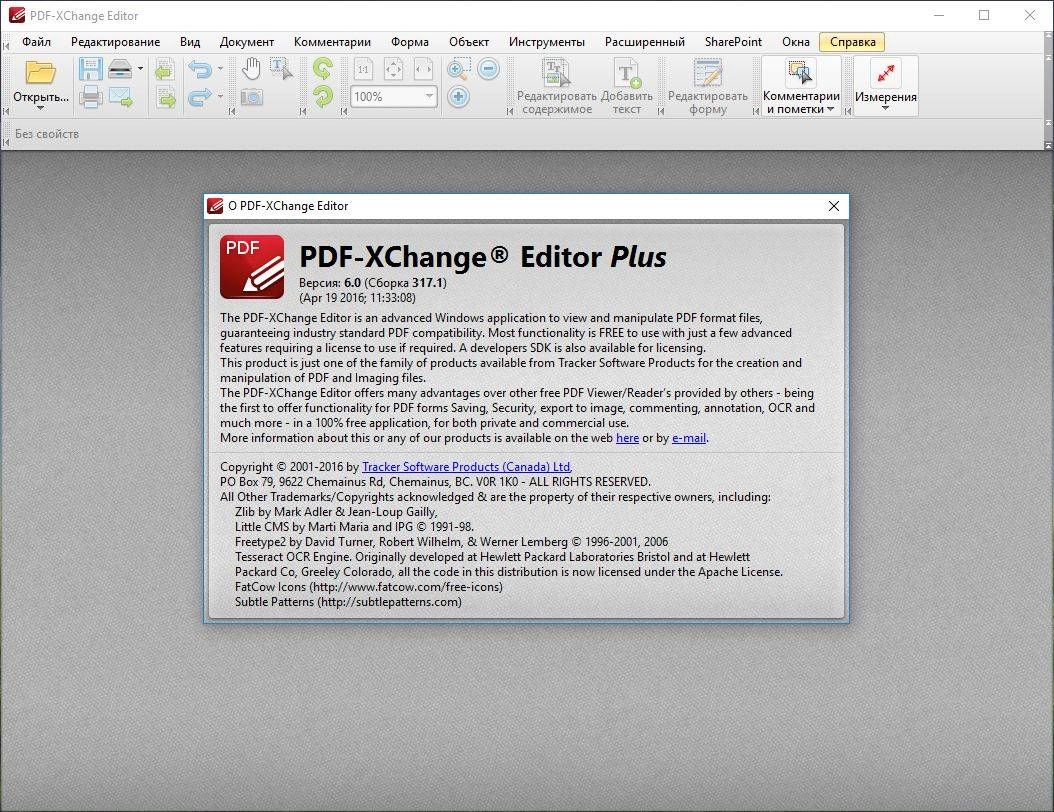
Task: Open the Undo history dropdown arrow
Action: pos(220,69)
